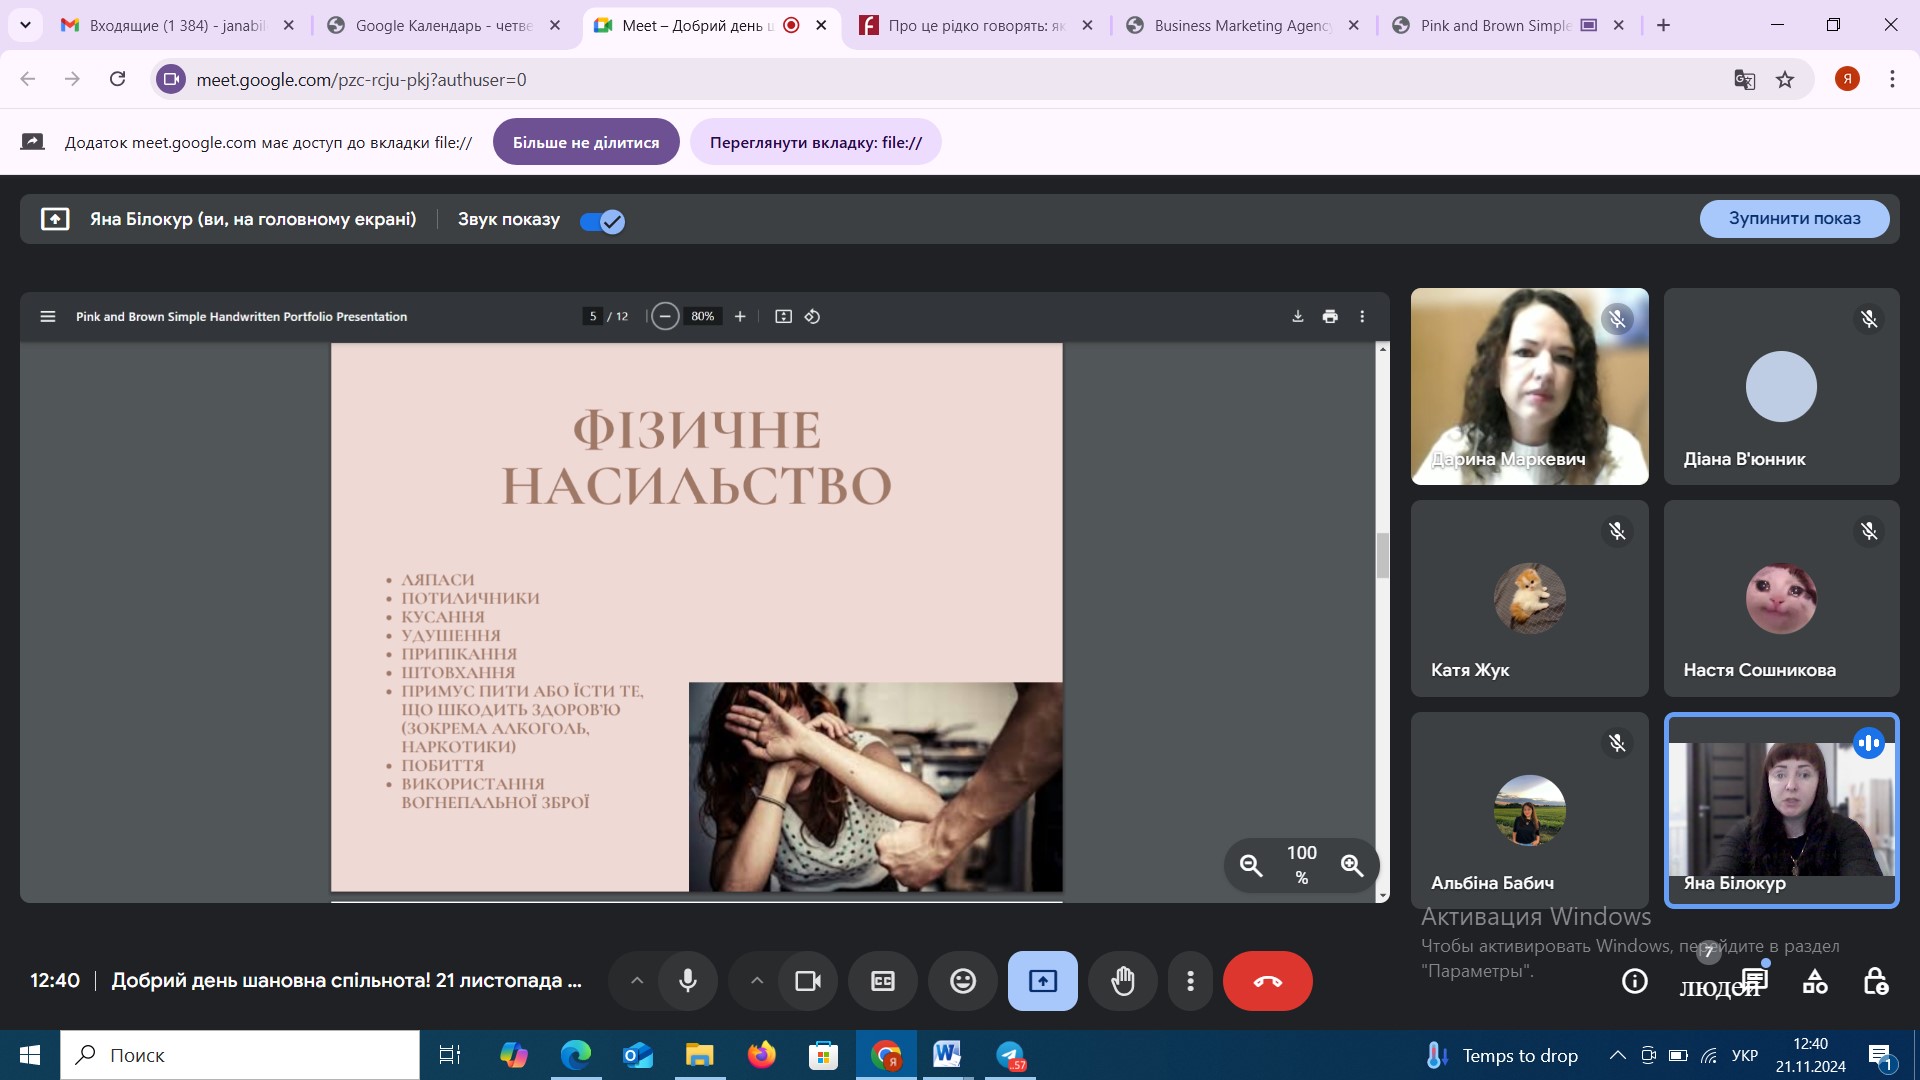Expand microphone audio settings chevron

coord(636,981)
